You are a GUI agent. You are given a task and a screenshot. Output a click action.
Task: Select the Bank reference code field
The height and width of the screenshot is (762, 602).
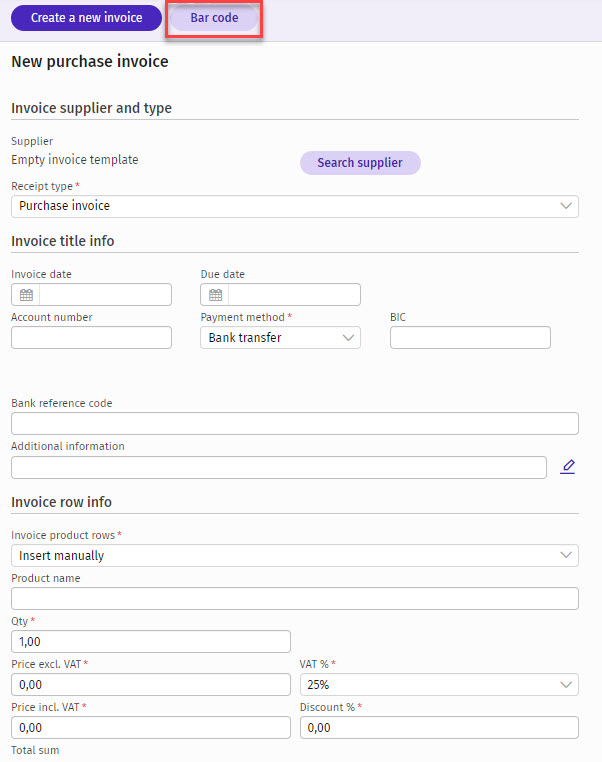(294, 424)
